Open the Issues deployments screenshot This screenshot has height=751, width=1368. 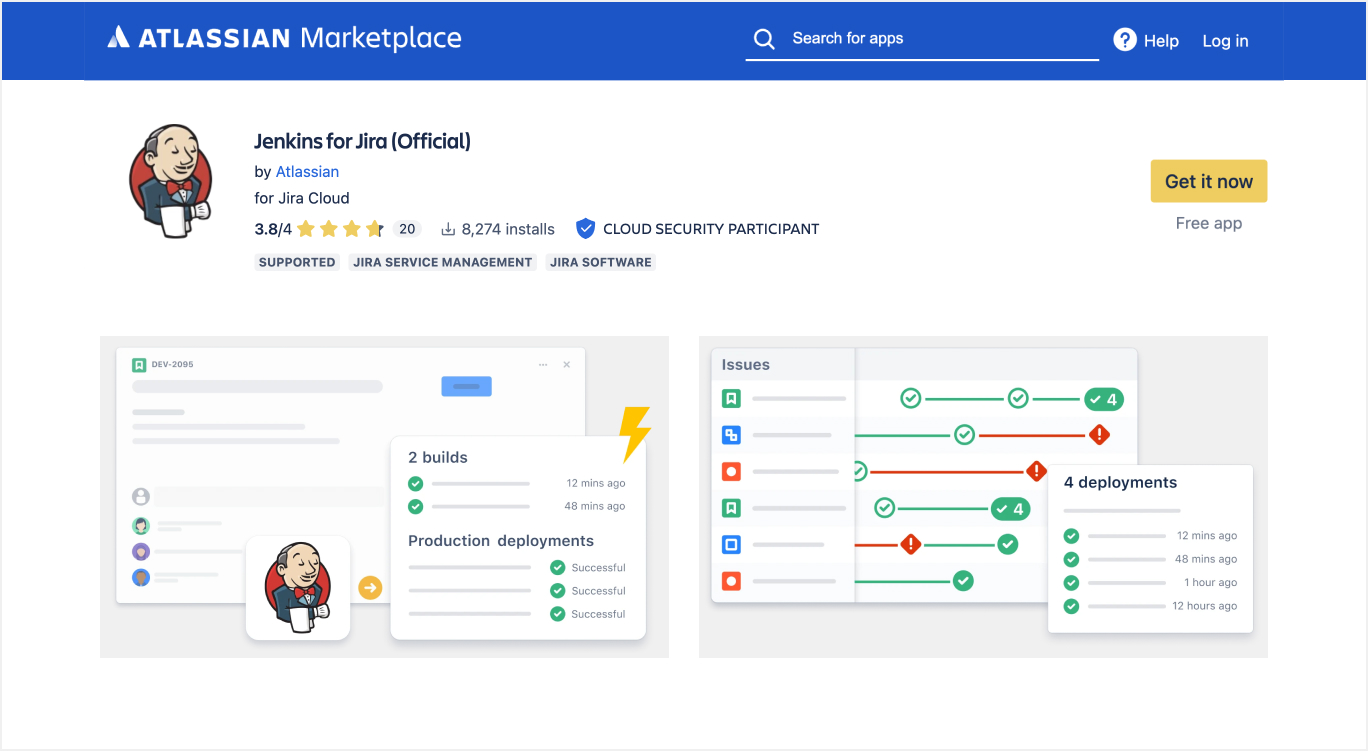tap(983, 497)
